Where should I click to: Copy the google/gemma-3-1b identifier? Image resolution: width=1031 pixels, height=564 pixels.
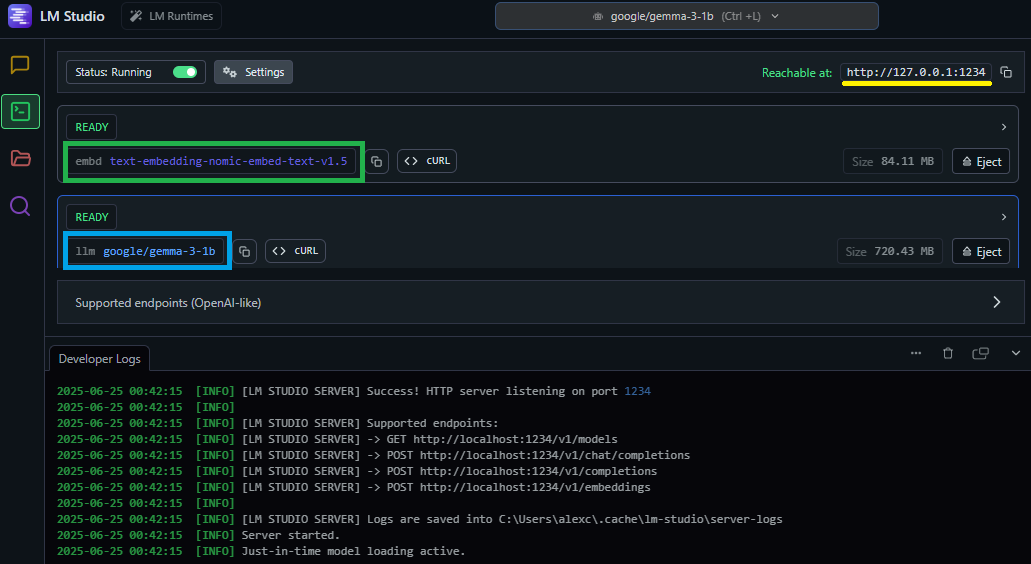244,251
